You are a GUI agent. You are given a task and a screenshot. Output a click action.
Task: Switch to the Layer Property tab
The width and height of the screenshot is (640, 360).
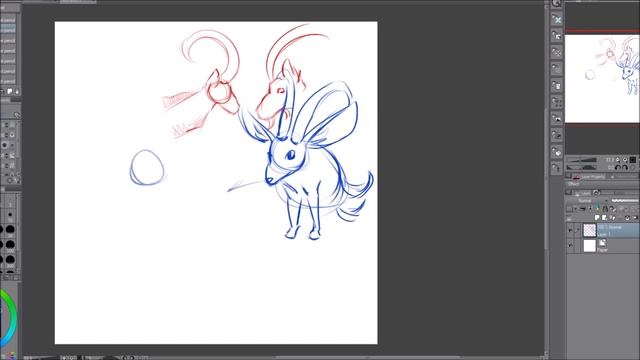[x=590, y=177]
